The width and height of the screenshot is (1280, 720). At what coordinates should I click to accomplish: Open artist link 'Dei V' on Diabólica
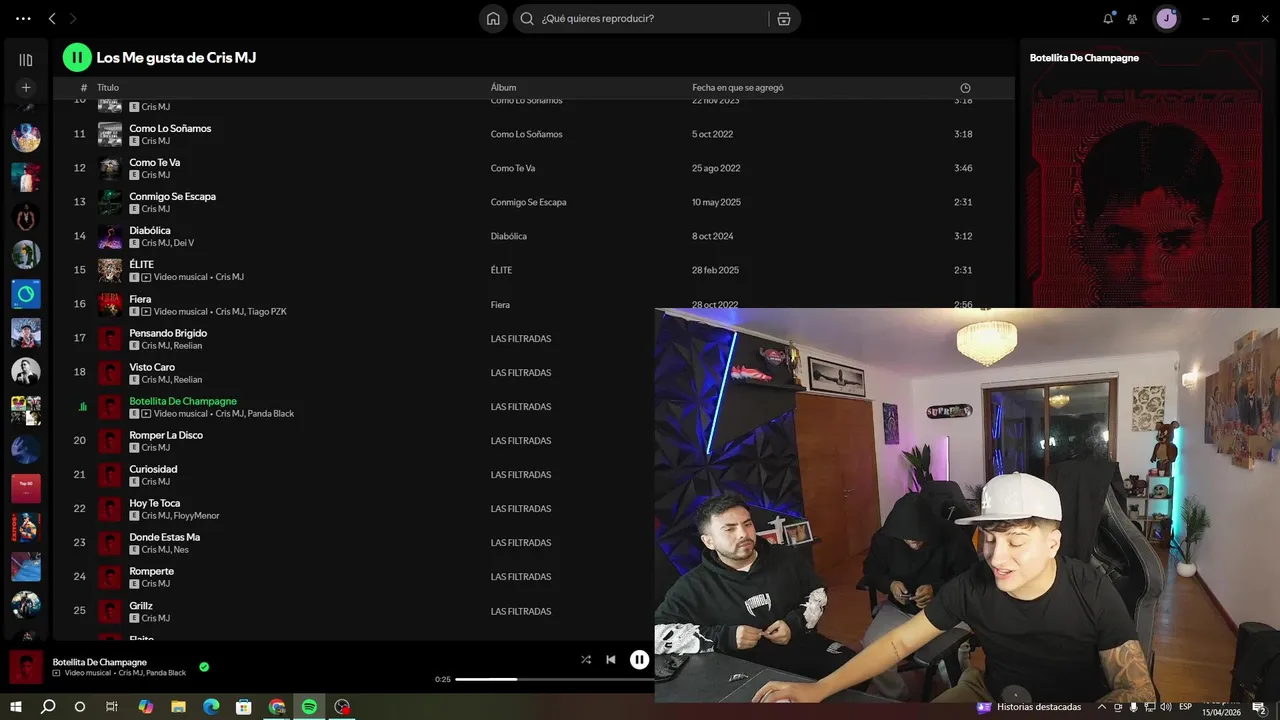[x=184, y=243]
